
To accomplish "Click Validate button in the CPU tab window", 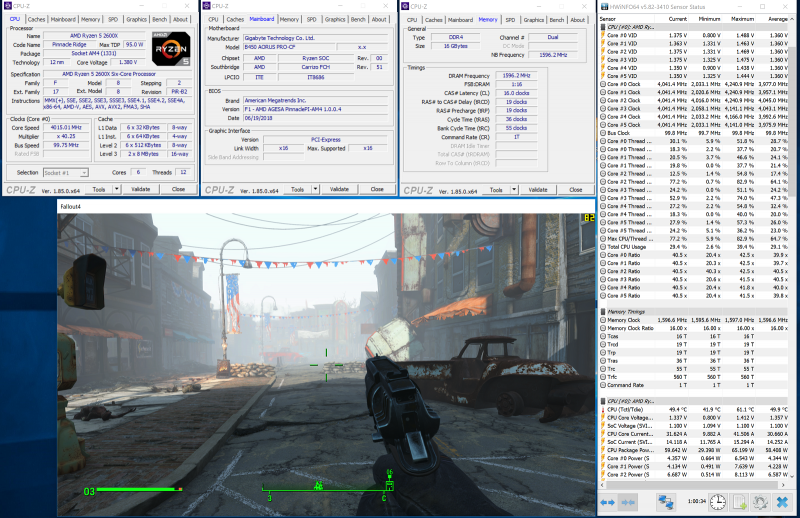I will click(x=141, y=189).
